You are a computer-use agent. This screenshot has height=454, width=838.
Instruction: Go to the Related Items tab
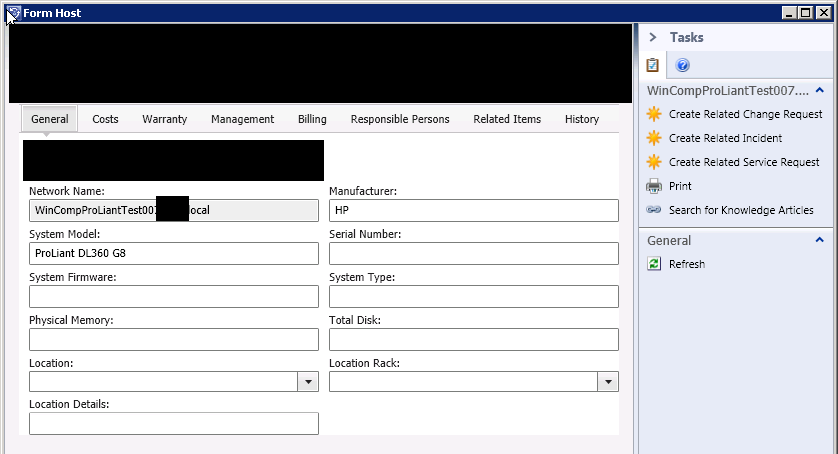507,119
